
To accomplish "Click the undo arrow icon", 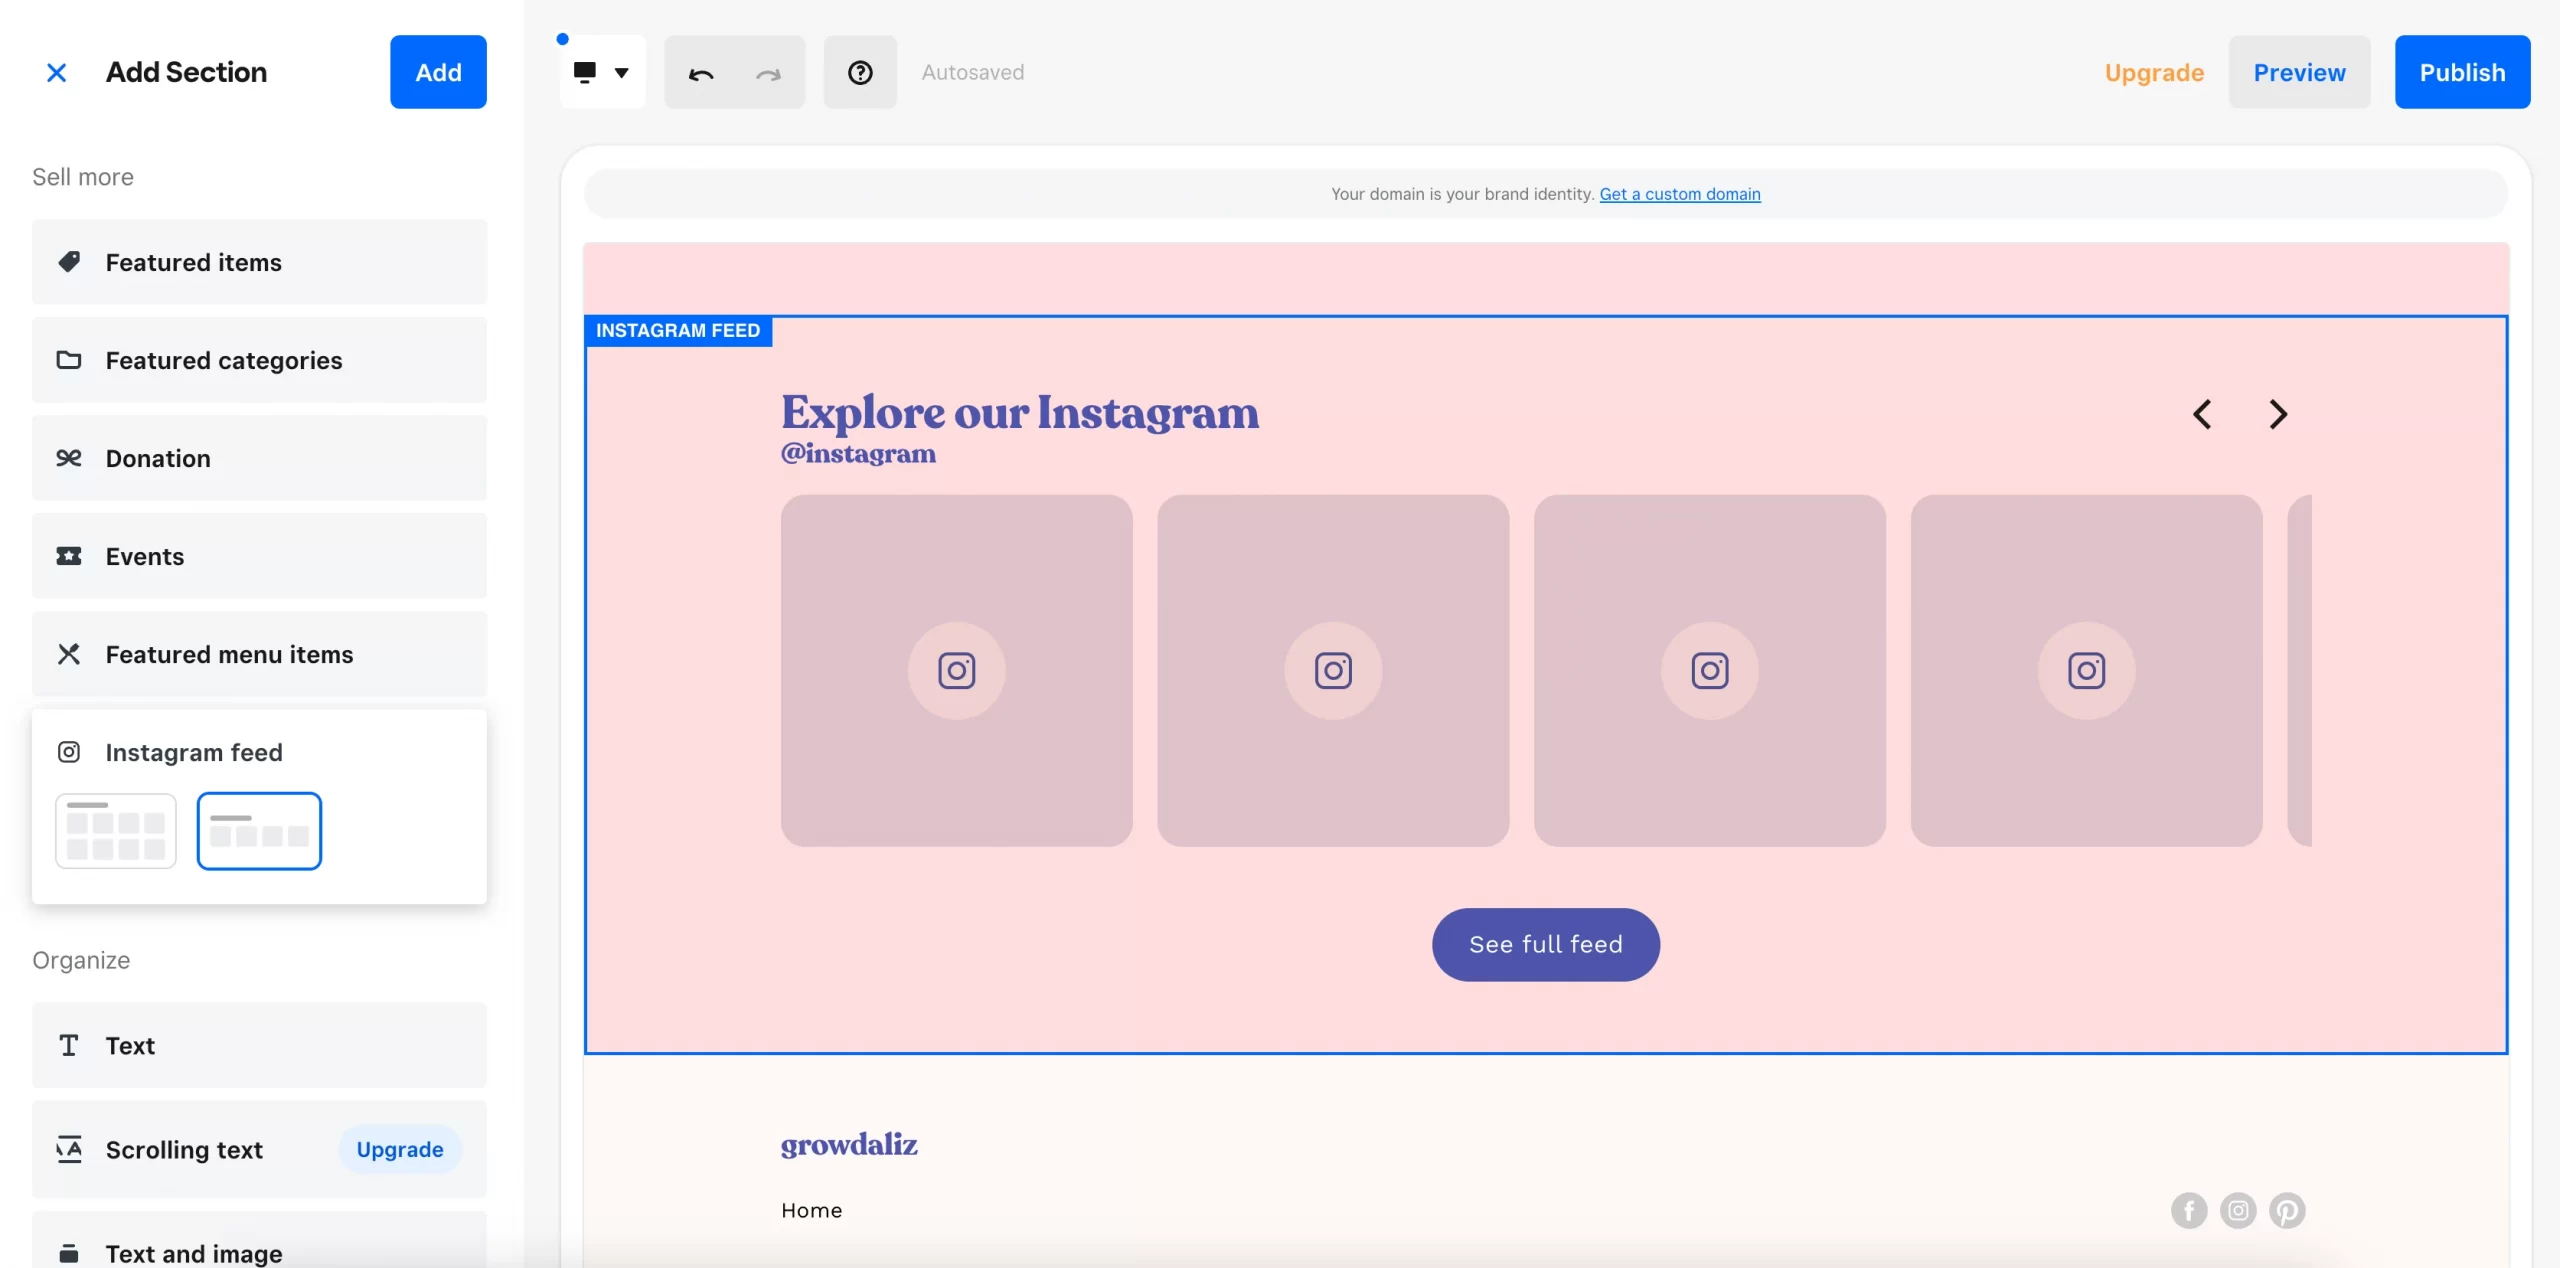I will point(700,72).
